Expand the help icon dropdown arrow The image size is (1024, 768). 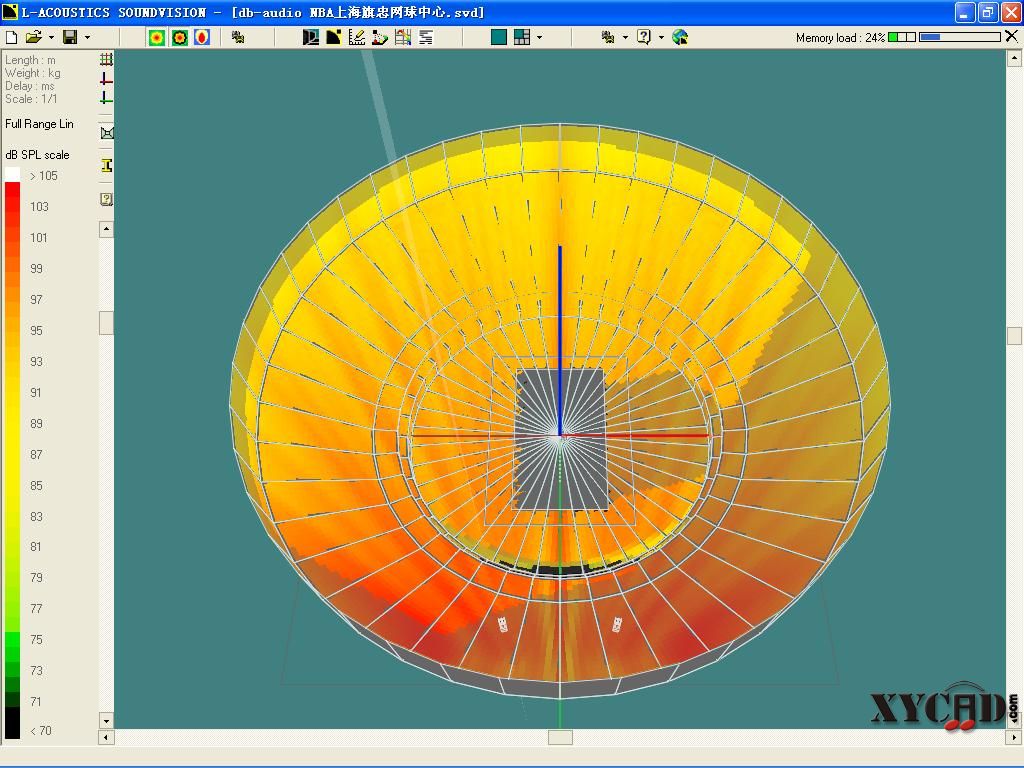pyautogui.click(x=662, y=38)
